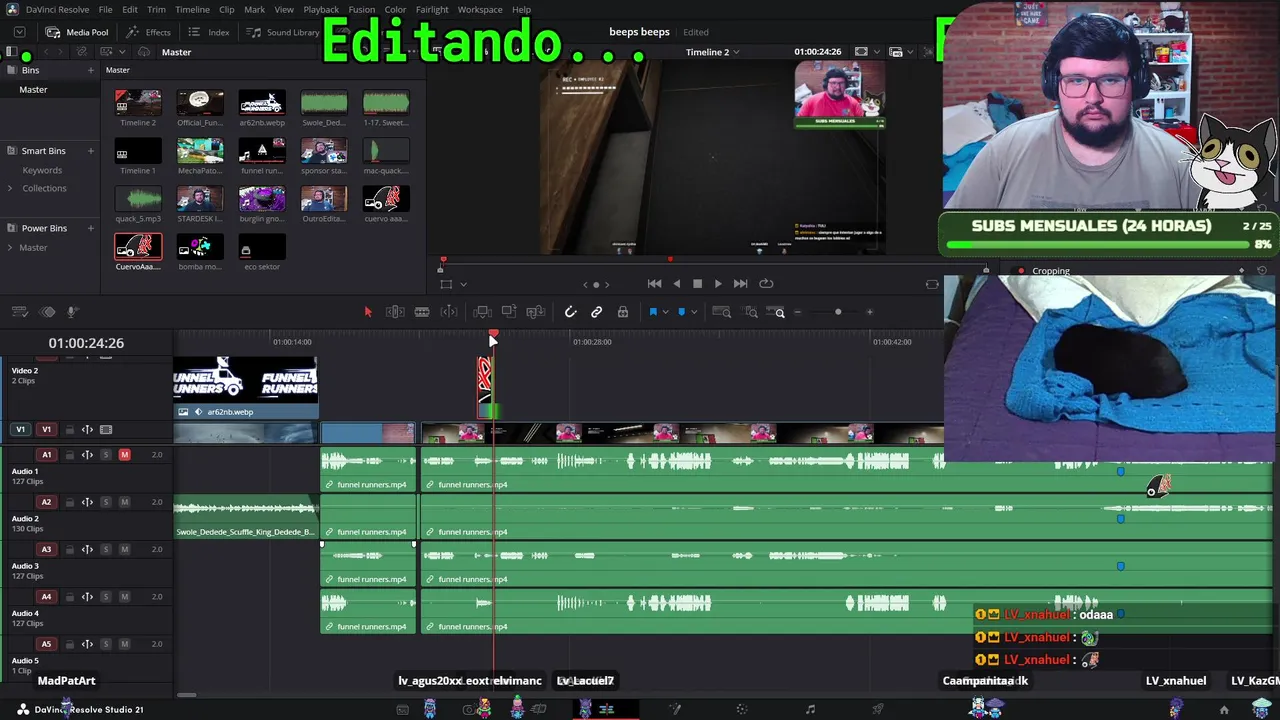
Task: Open the Timeline menu
Action: [x=192, y=9]
